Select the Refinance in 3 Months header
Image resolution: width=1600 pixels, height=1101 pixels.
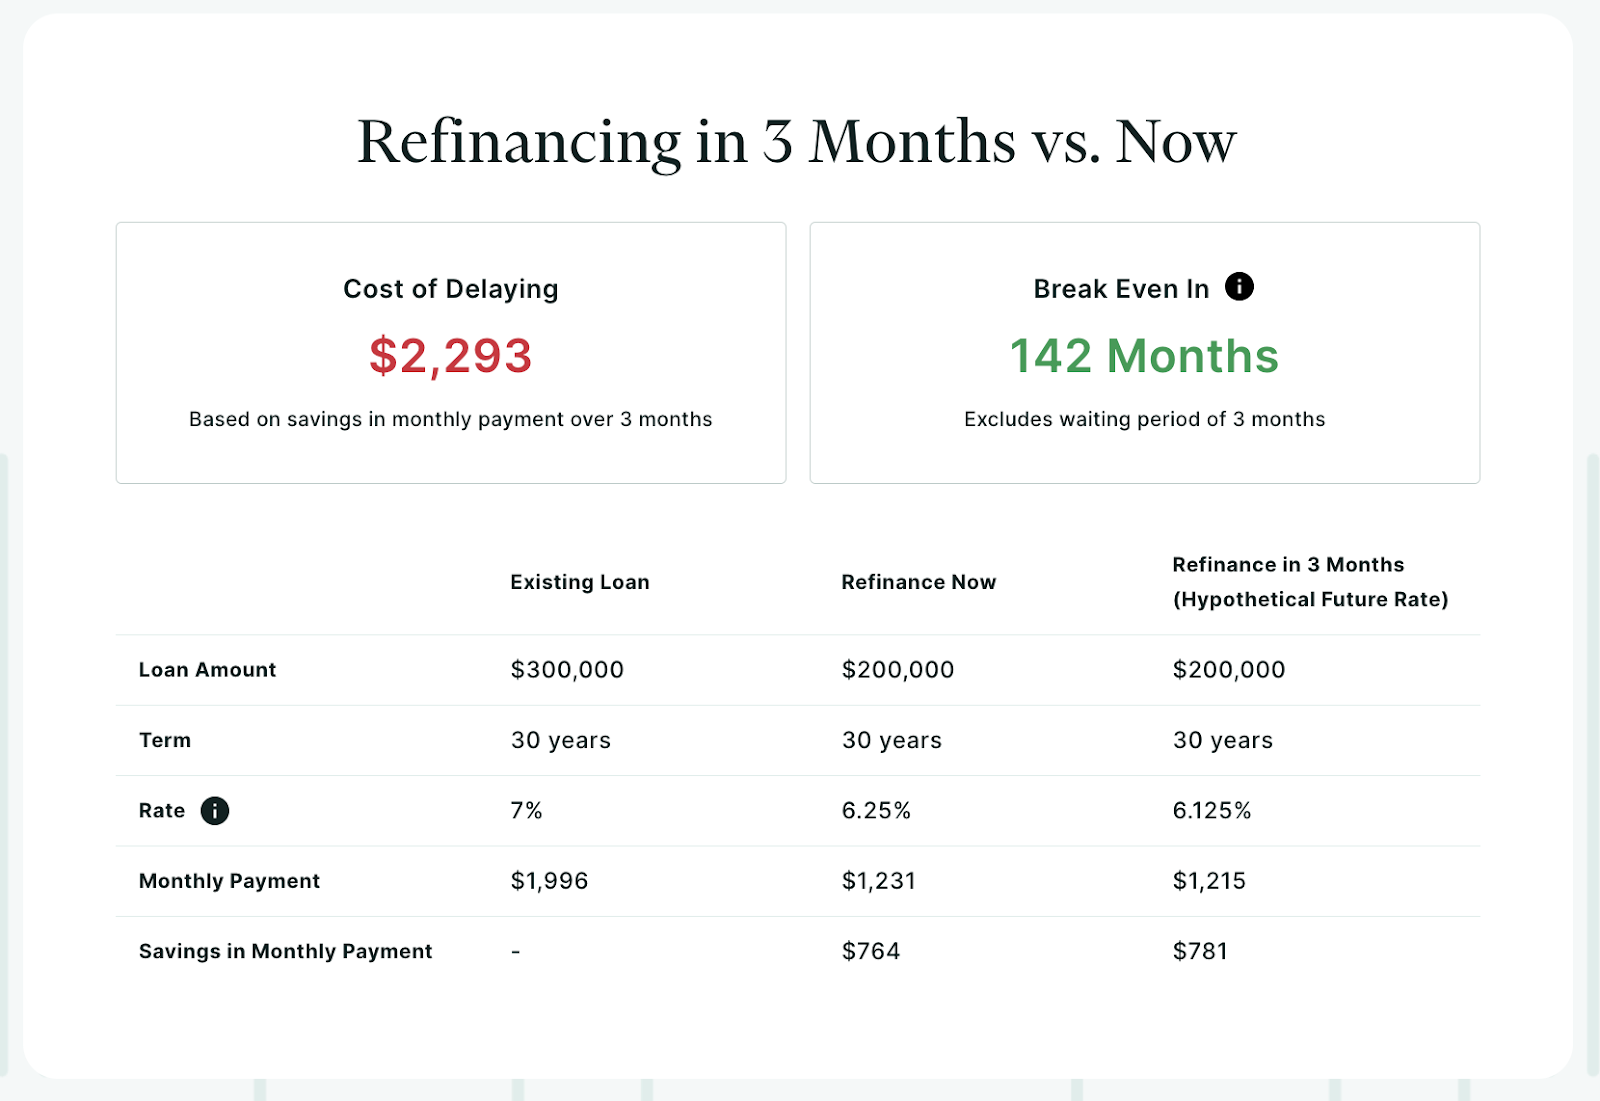(x=1309, y=582)
